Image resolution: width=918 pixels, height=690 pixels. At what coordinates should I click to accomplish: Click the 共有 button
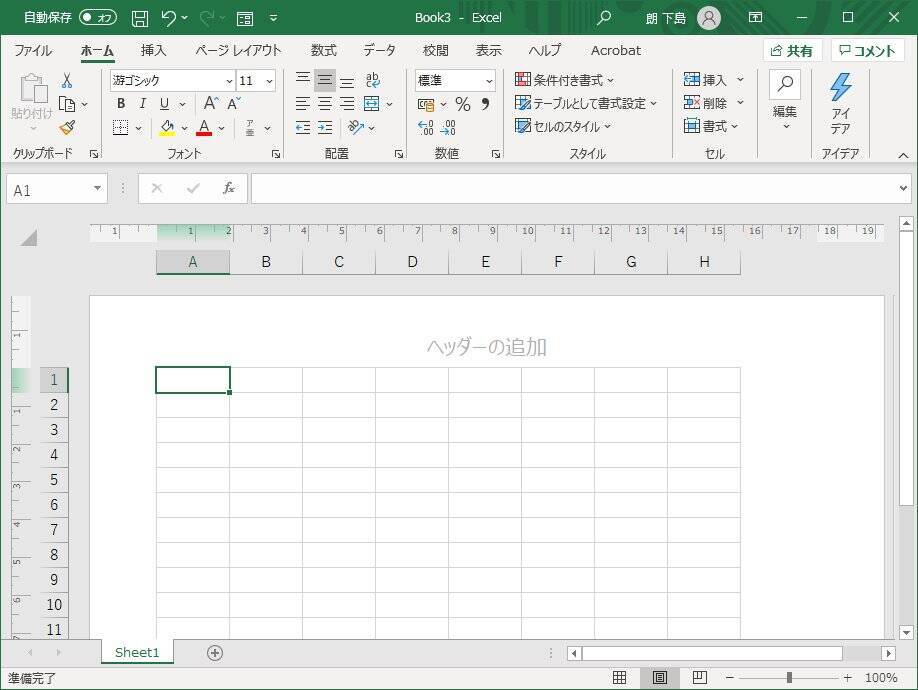tap(792, 51)
